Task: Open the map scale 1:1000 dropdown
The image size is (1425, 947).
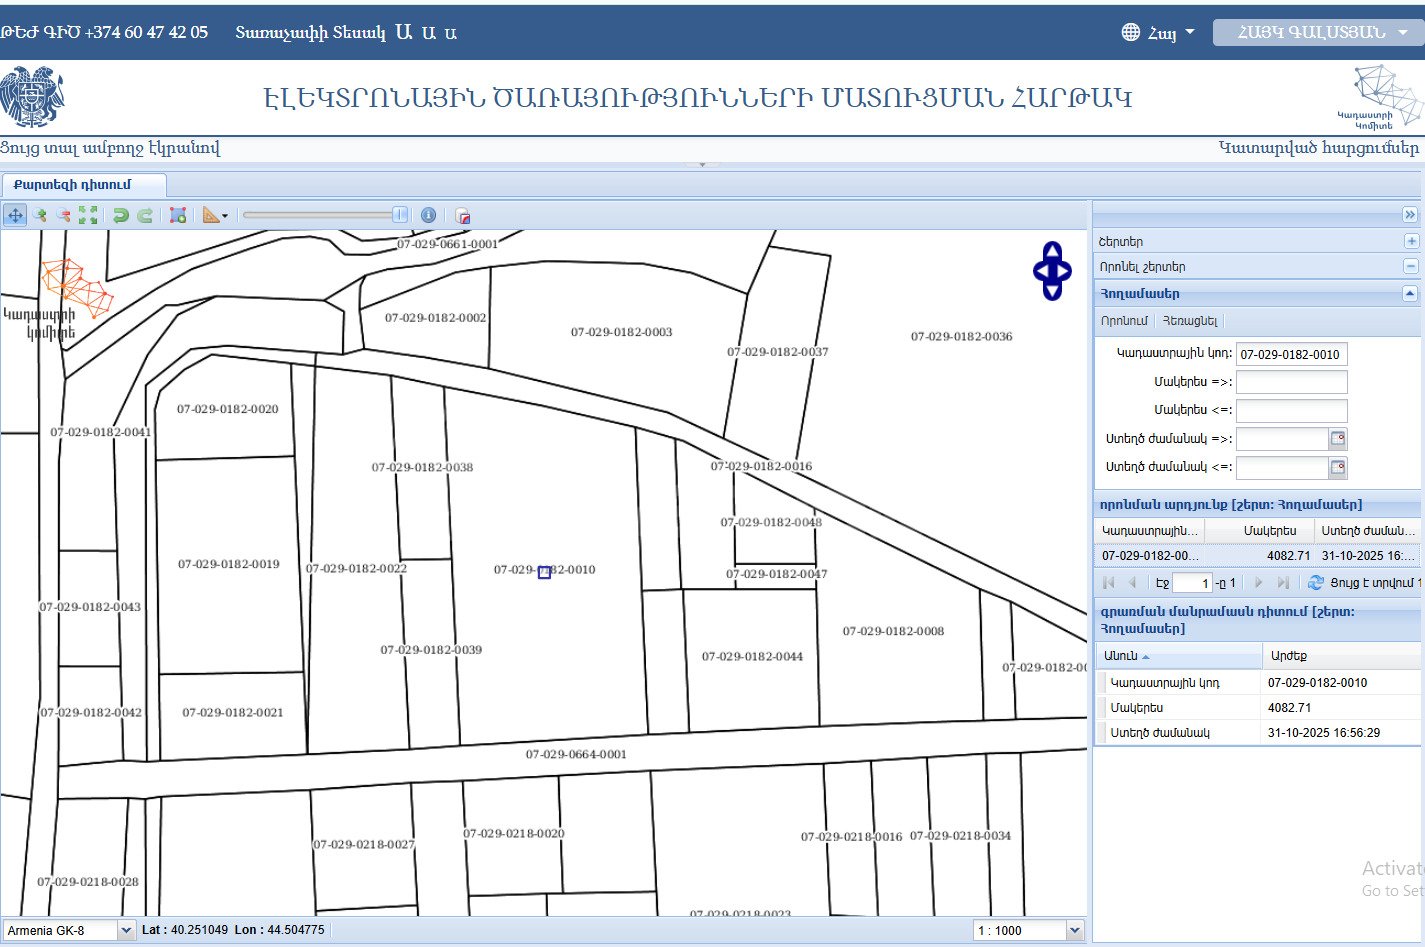Action: pyautogui.click(x=1075, y=930)
